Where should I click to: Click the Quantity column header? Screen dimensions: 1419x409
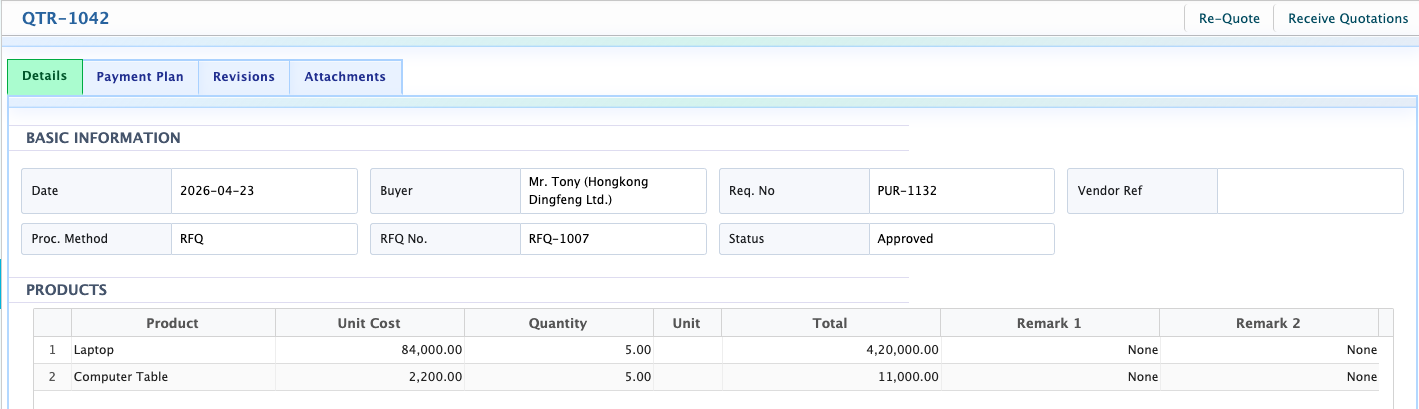point(559,323)
